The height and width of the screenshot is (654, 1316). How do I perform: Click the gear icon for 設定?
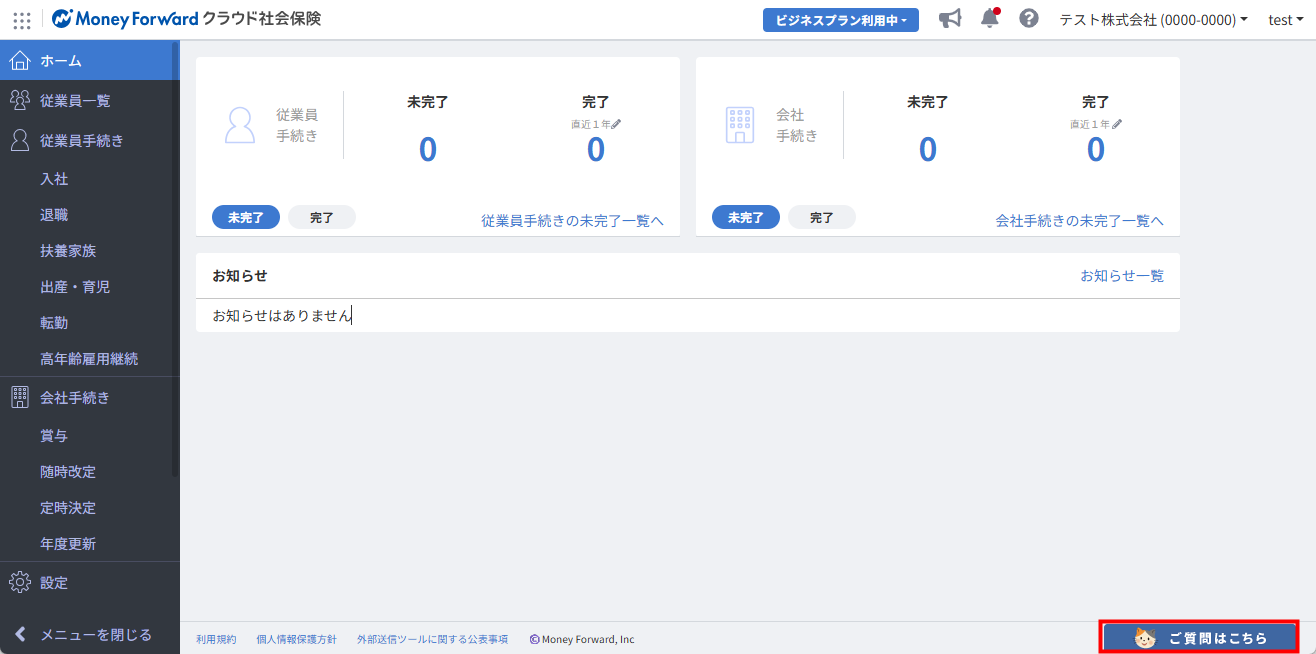pos(19,582)
